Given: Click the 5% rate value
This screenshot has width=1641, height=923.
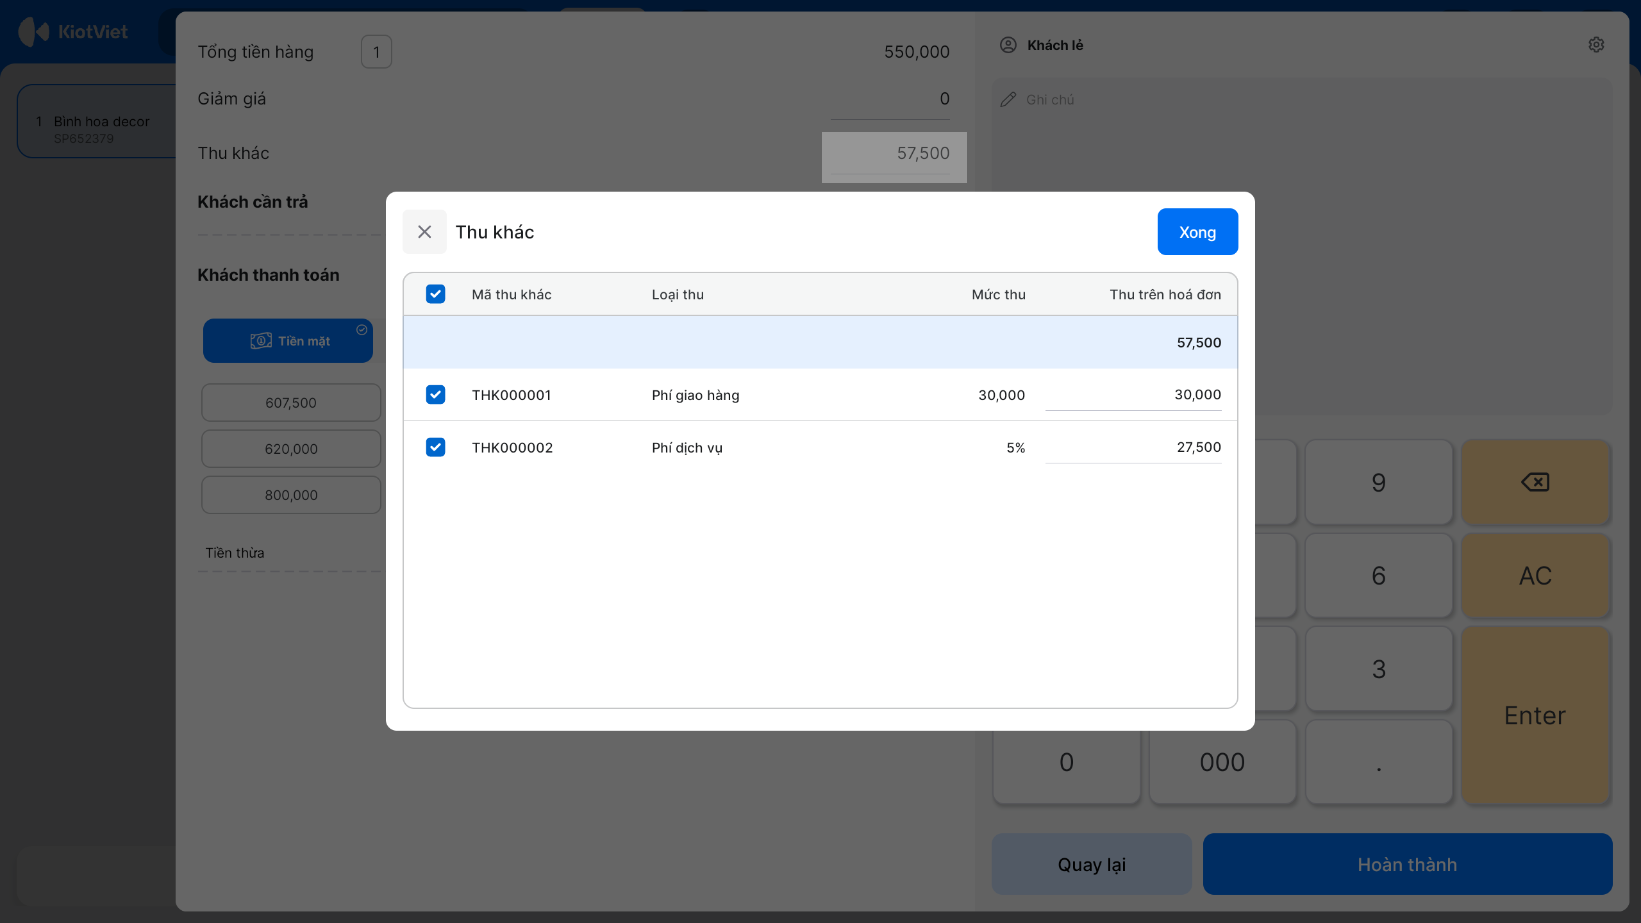Looking at the screenshot, I should coord(1016,448).
